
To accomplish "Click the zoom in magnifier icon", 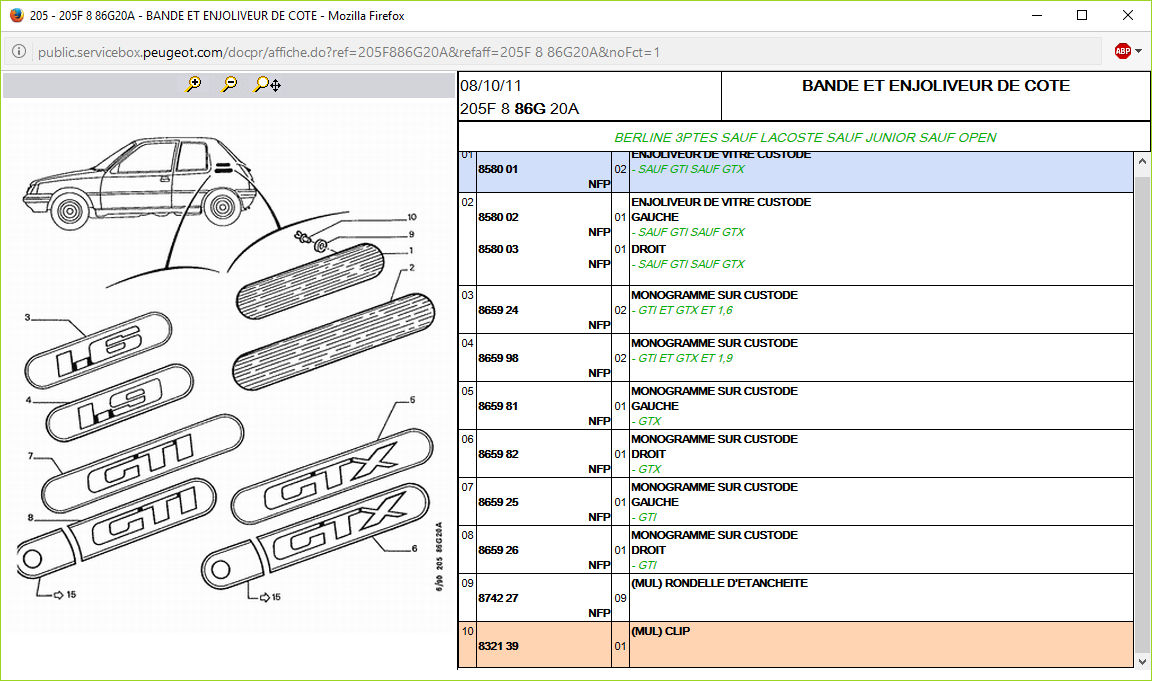I will [x=194, y=85].
